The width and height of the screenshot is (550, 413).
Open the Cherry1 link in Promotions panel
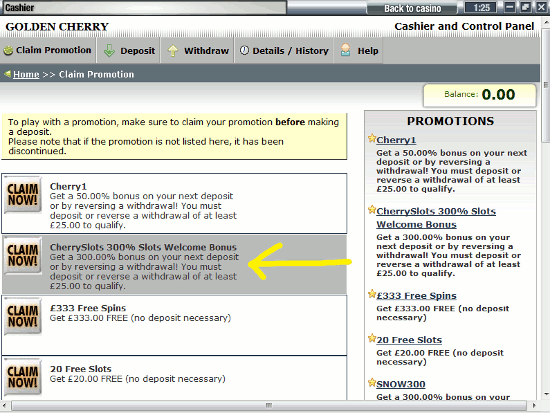pyautogui.click(x=396, y=140)
